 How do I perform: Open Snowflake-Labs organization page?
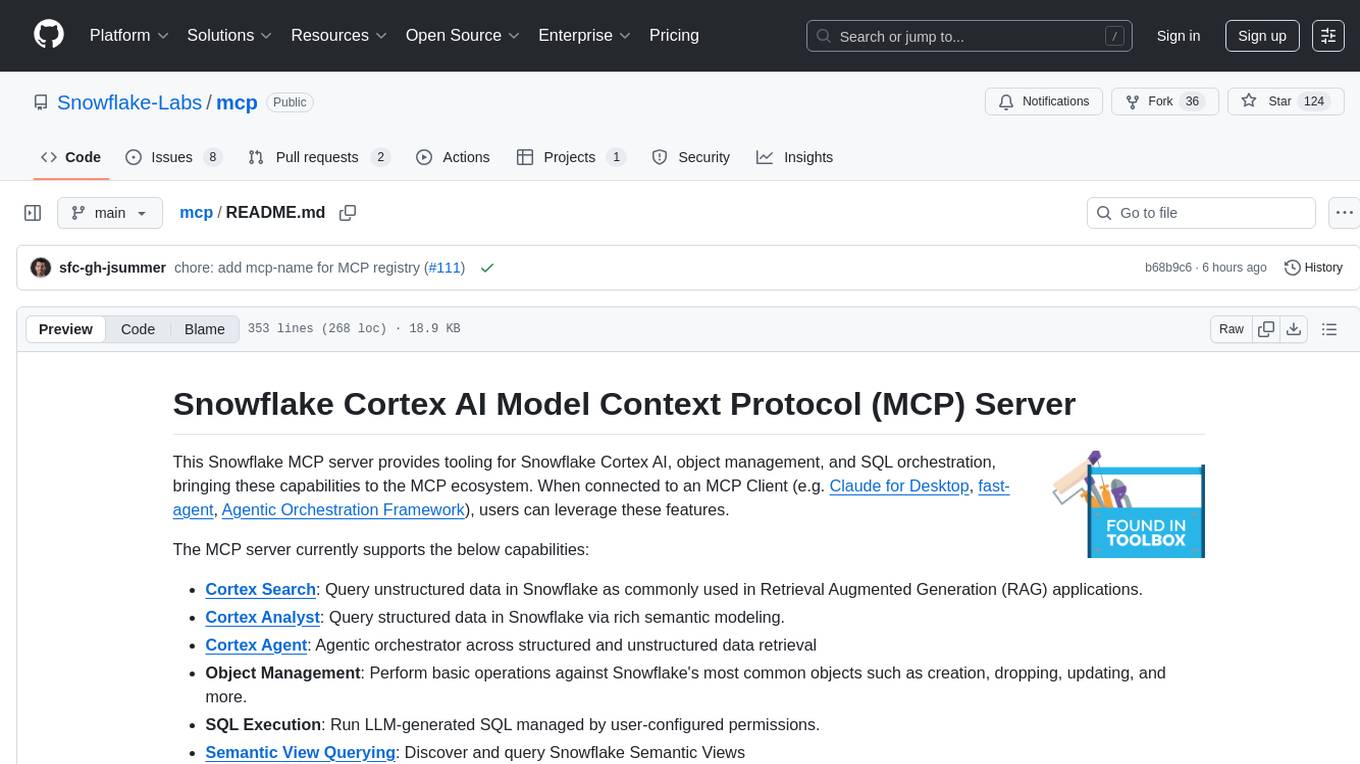coord(130,102)
